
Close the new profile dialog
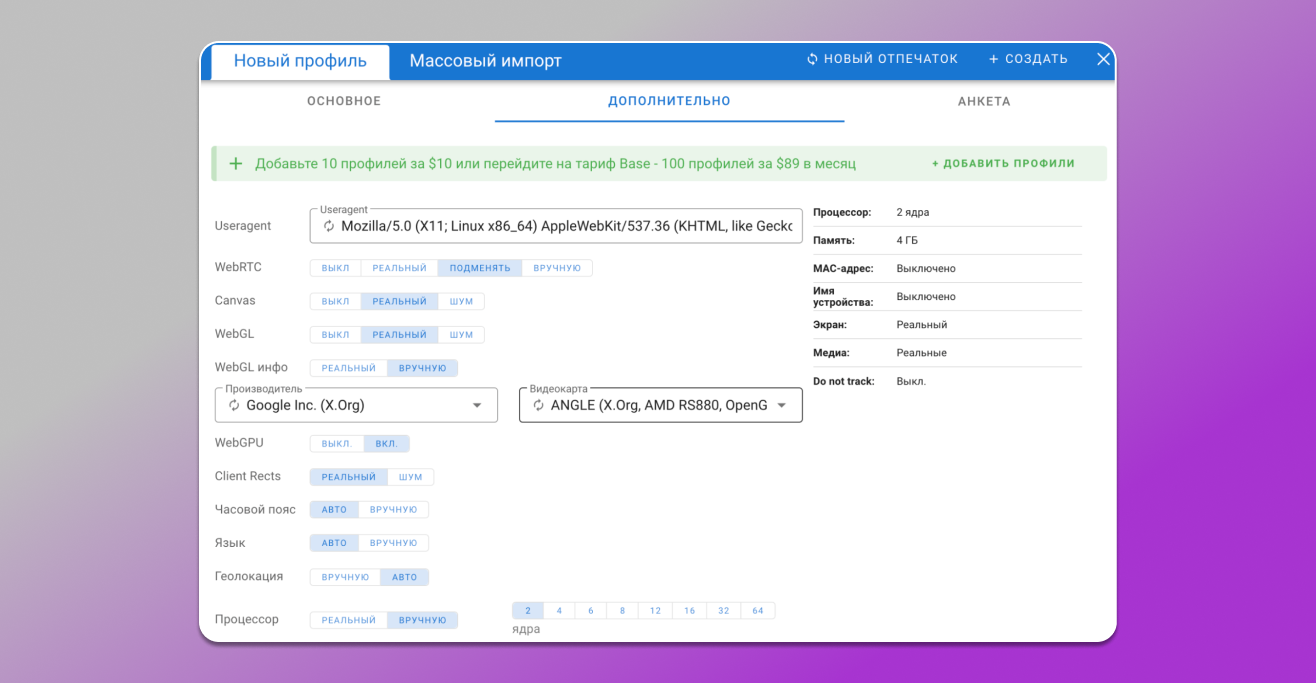tap(1103, 59)
